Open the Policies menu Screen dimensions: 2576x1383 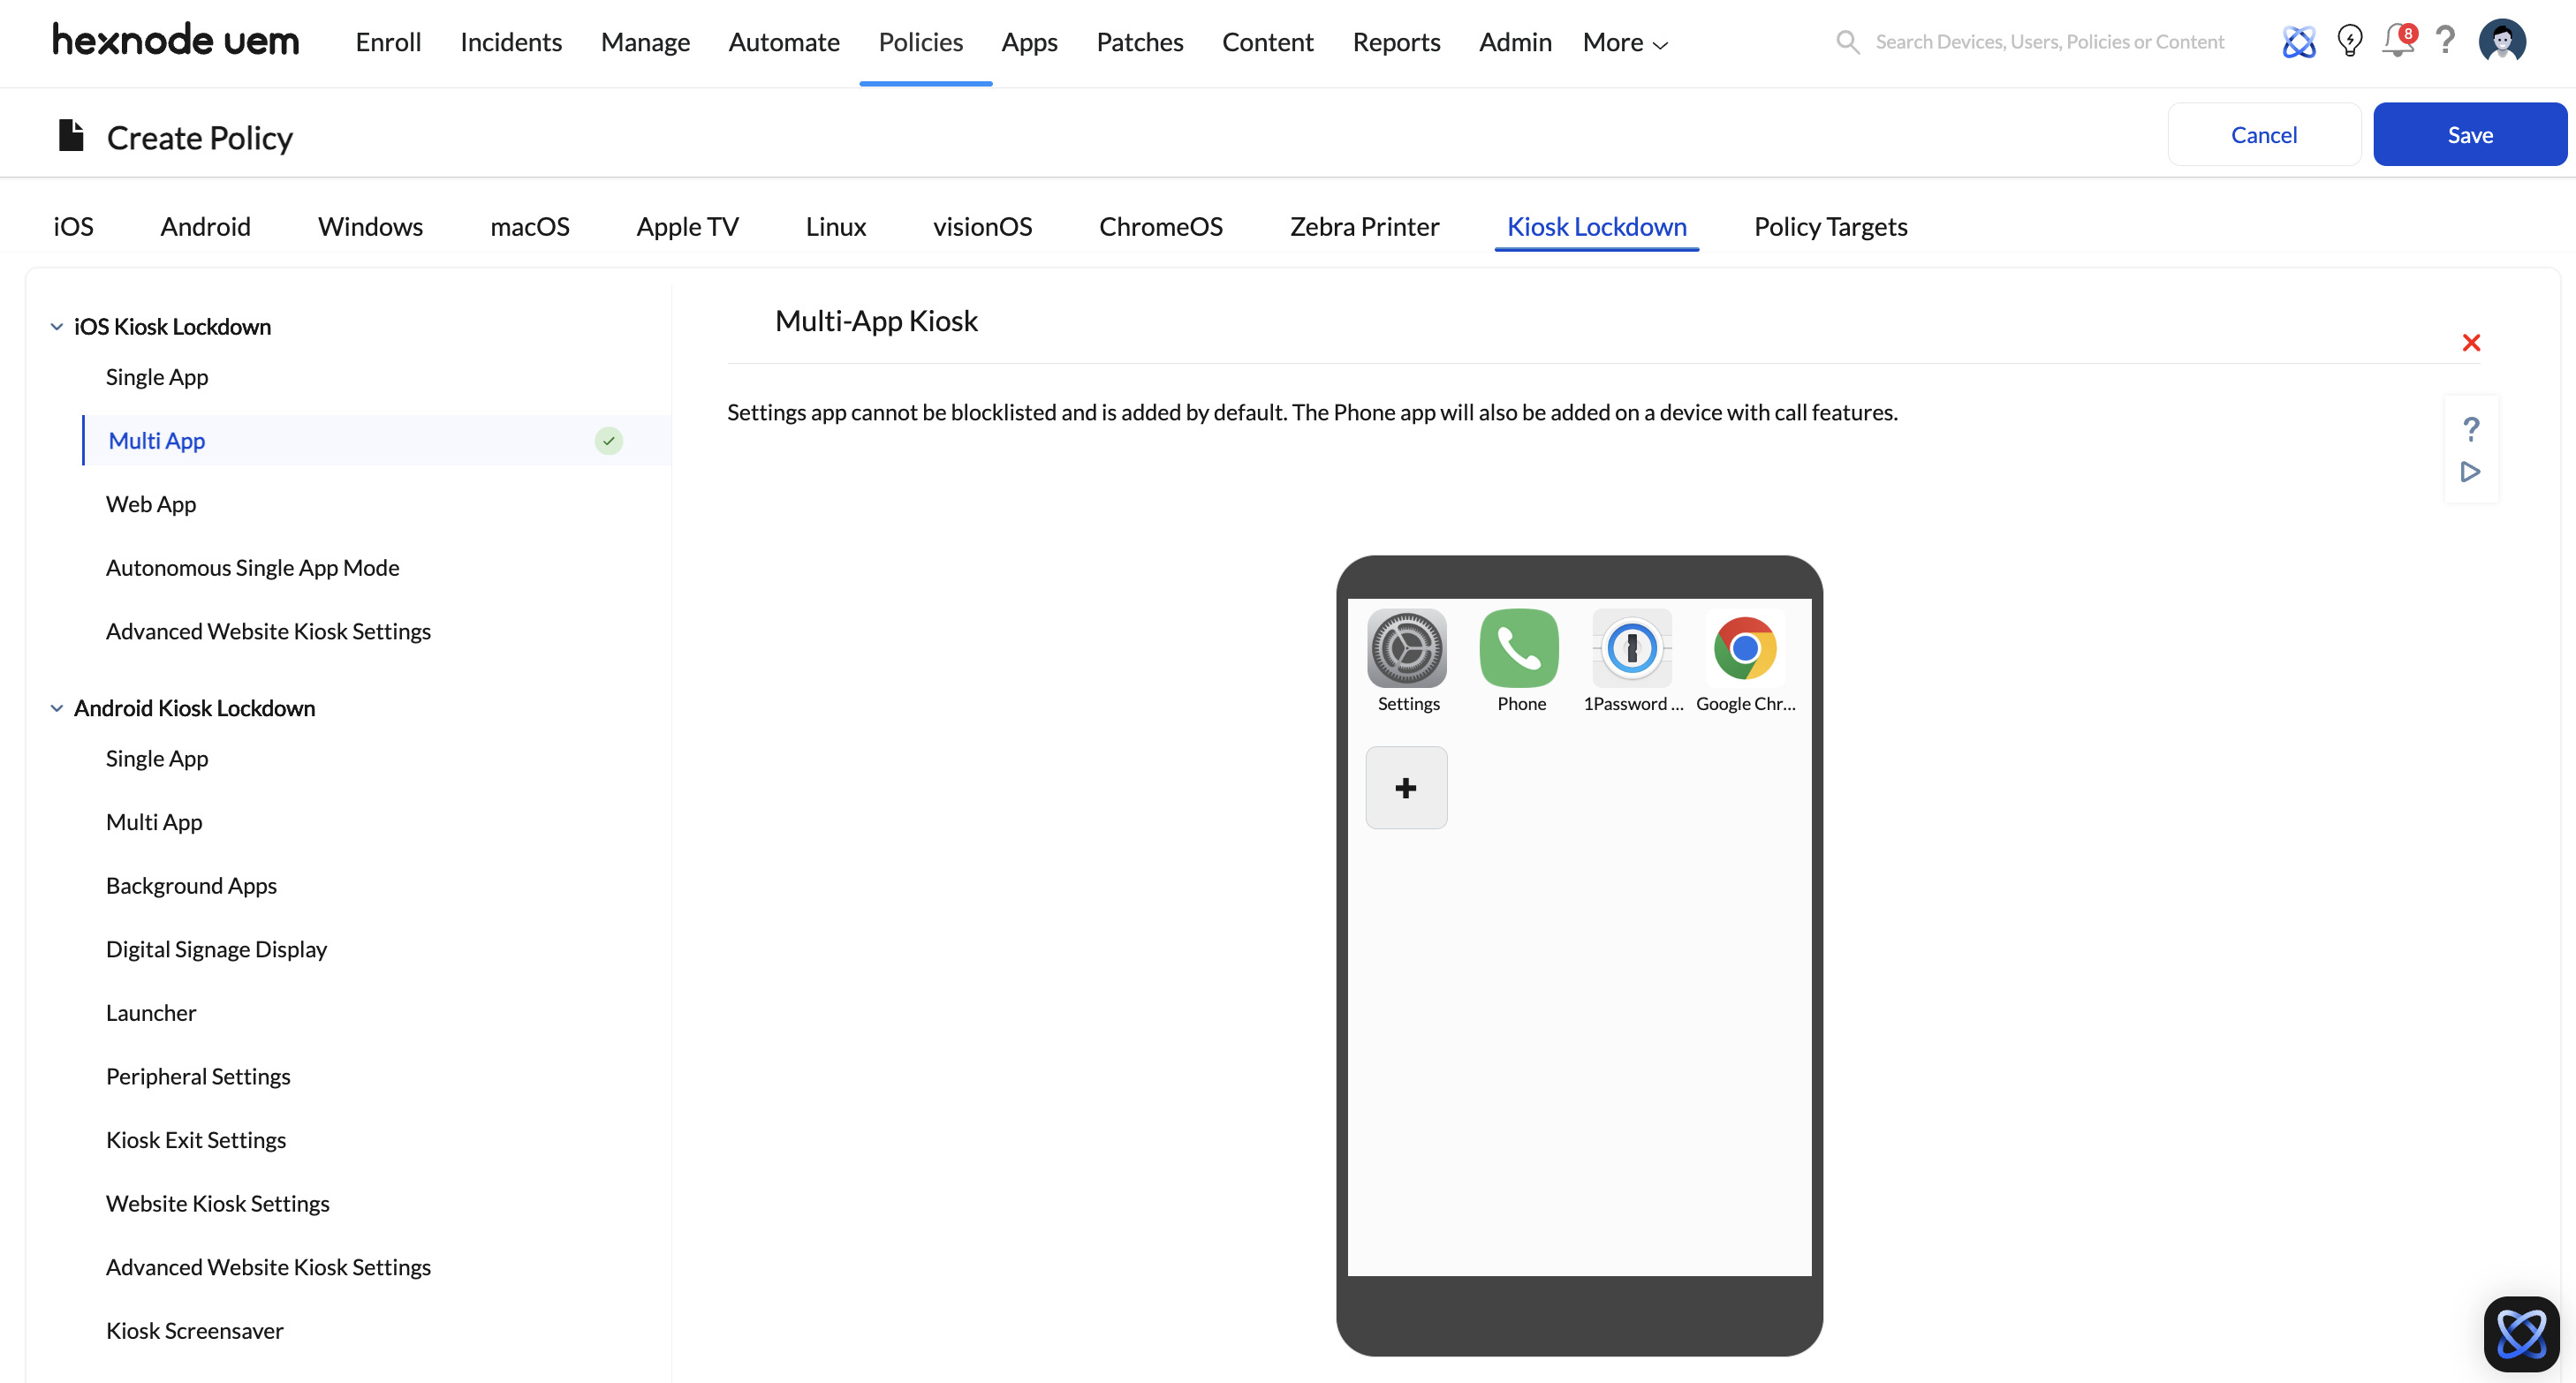[x=921, y=42]
